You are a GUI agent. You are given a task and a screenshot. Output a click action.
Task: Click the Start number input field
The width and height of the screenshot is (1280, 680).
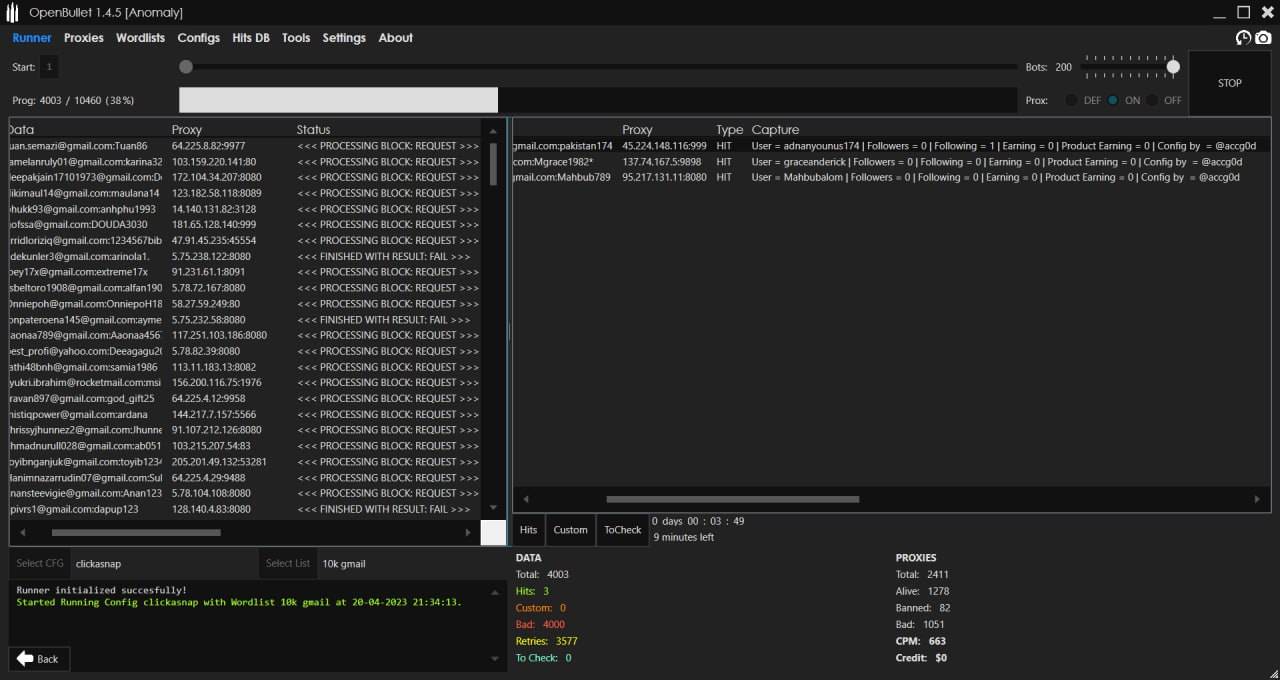(50, 67)
